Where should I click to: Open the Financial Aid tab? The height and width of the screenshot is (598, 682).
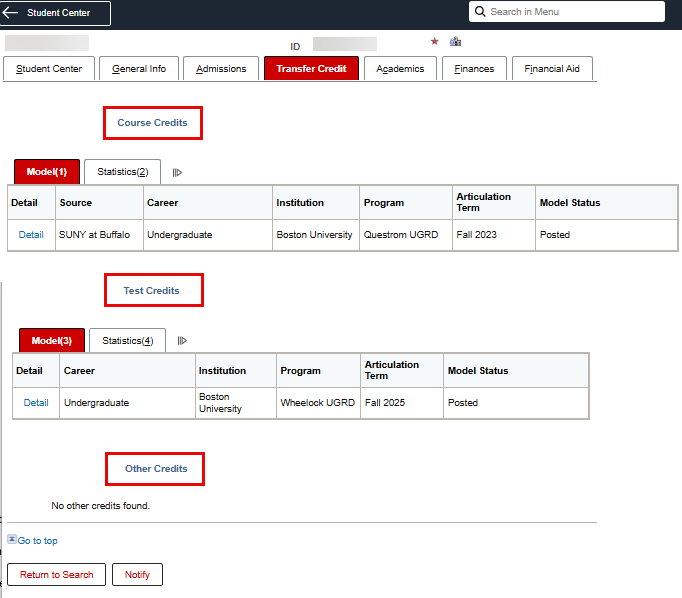[x=552, y=69]
